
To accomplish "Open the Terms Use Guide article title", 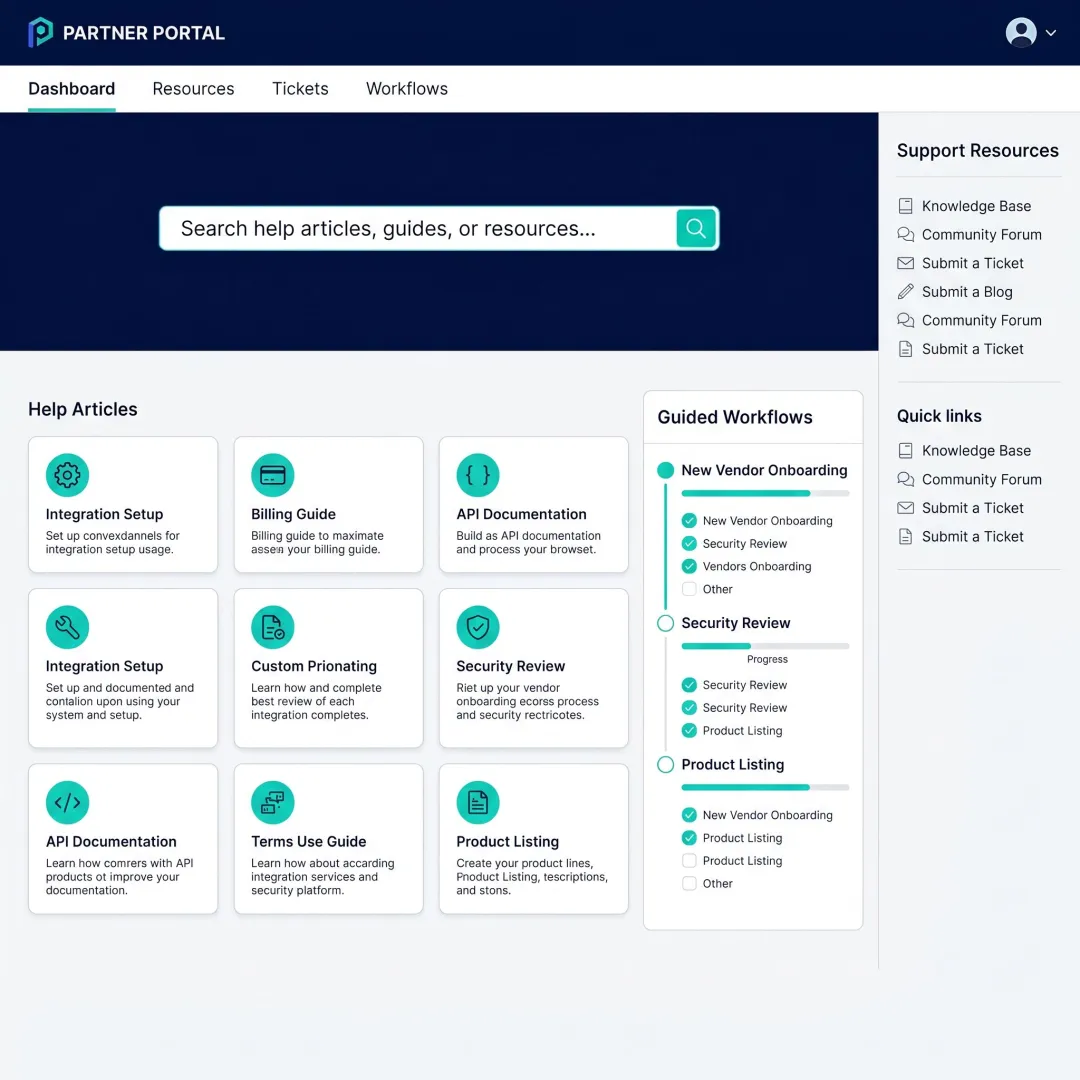I will coord(309,842).
